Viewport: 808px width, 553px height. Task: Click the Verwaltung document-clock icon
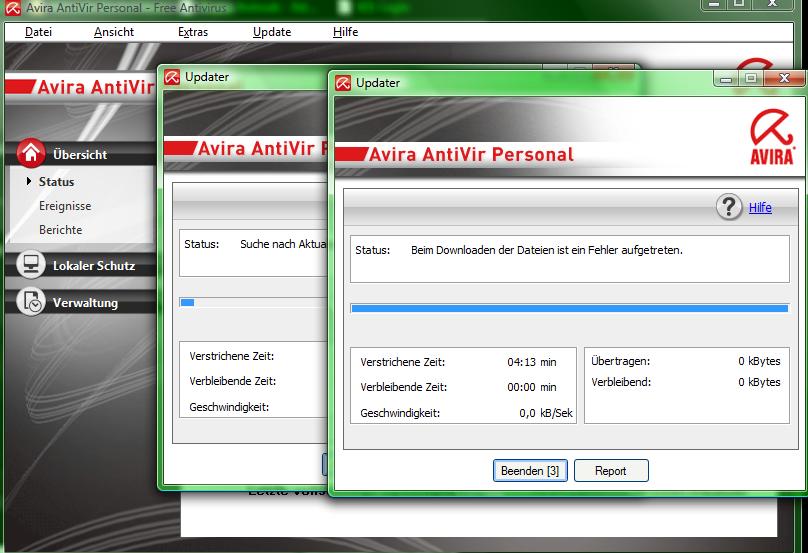pos(31,301)
